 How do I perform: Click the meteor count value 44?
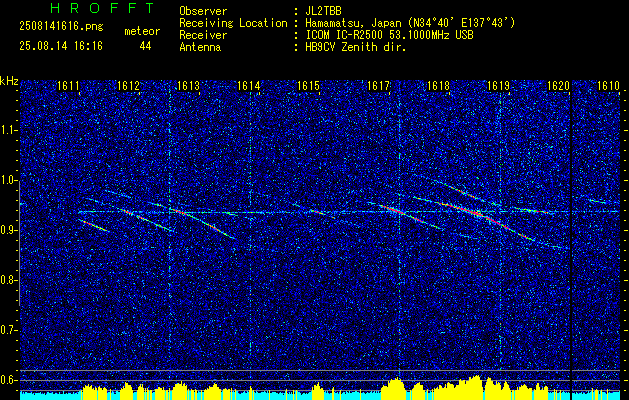(145, 46)
